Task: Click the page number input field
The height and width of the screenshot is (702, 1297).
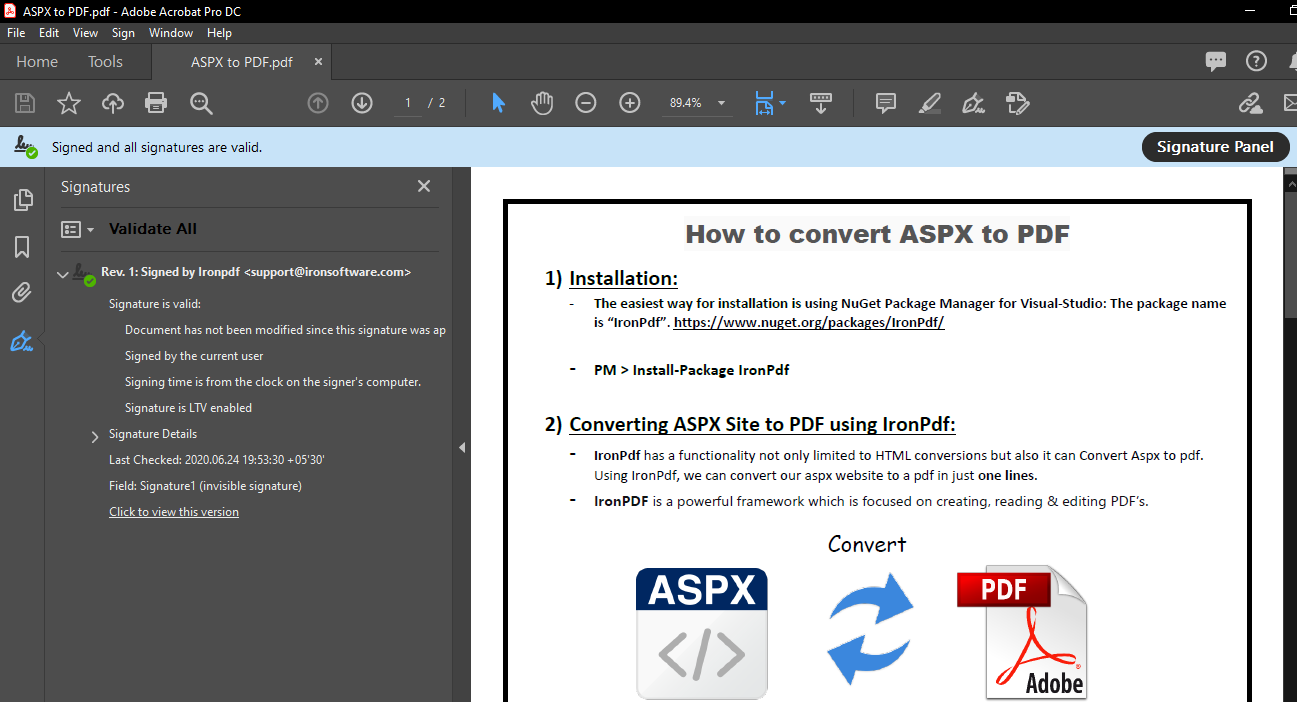Action: tap(408, 103)
